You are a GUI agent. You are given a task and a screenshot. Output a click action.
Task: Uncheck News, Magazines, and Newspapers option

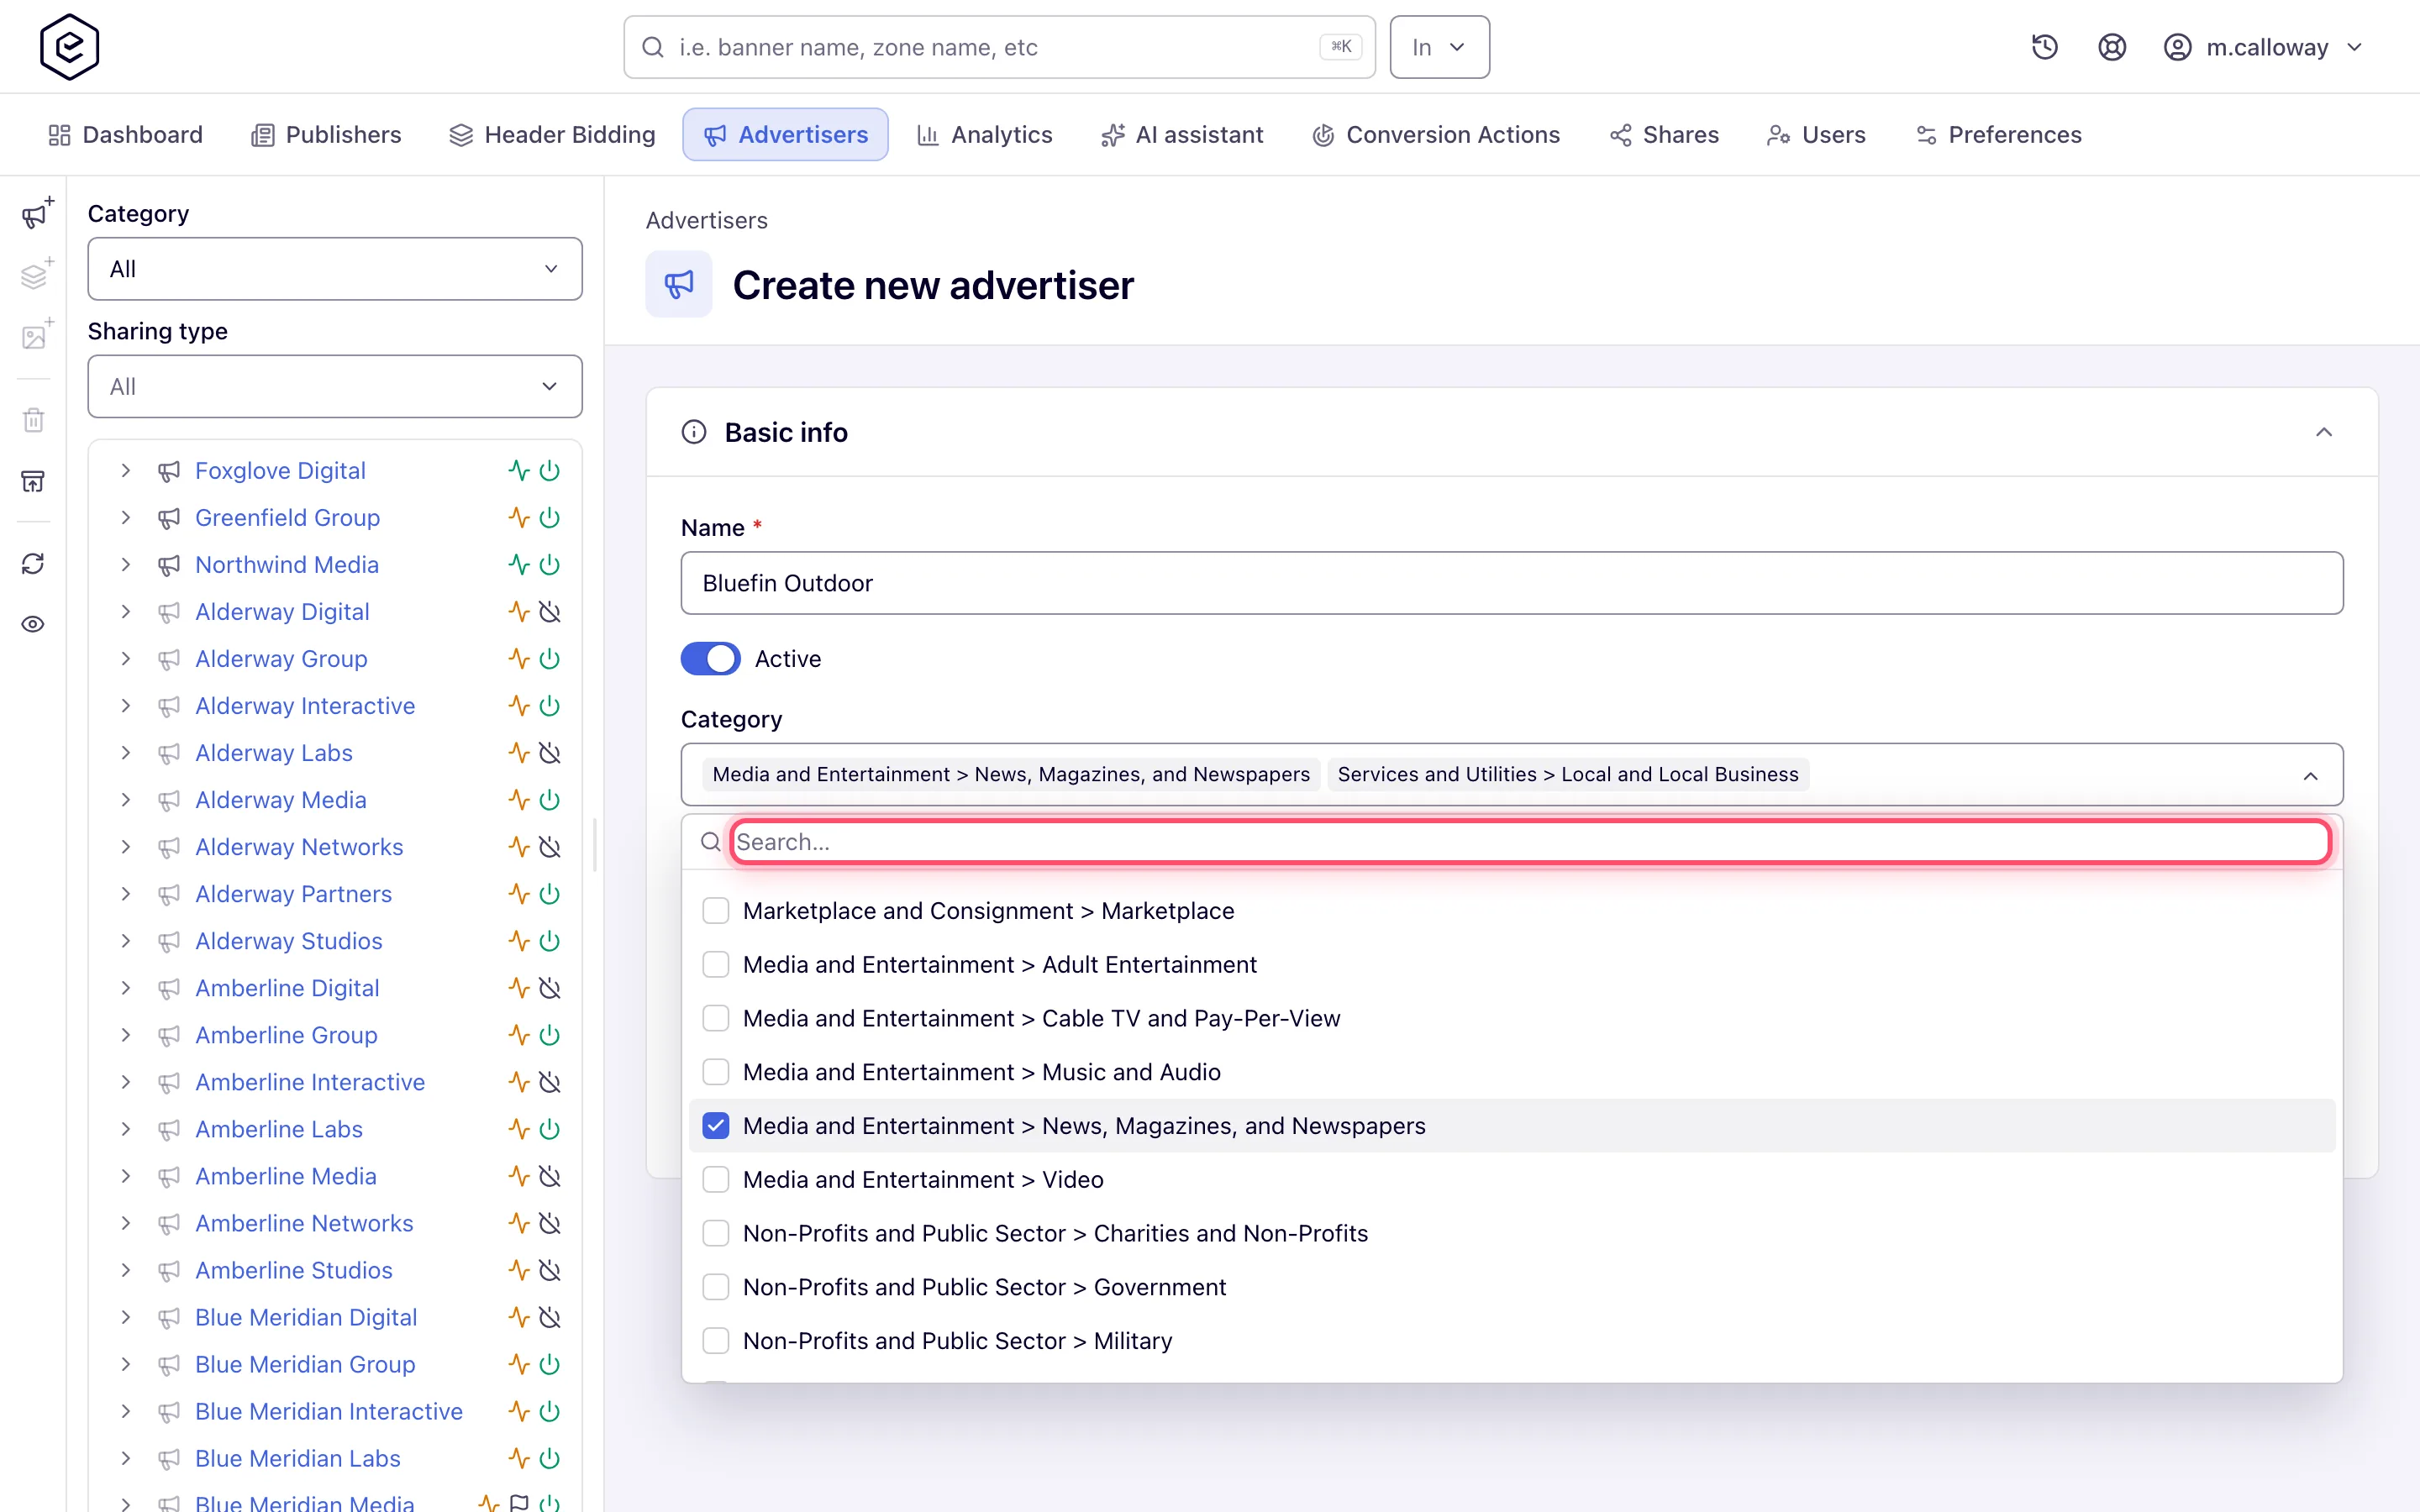[x=715, y=1126]
